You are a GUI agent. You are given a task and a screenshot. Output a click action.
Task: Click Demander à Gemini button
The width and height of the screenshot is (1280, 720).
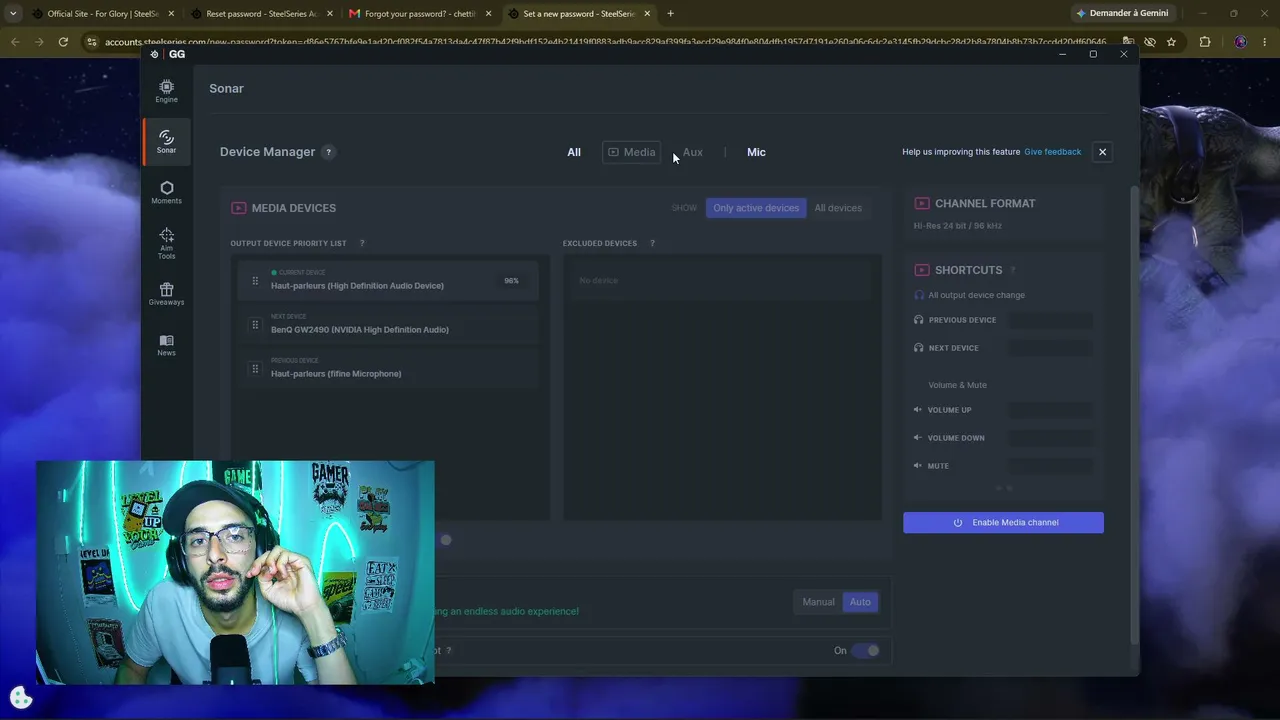1121,13
